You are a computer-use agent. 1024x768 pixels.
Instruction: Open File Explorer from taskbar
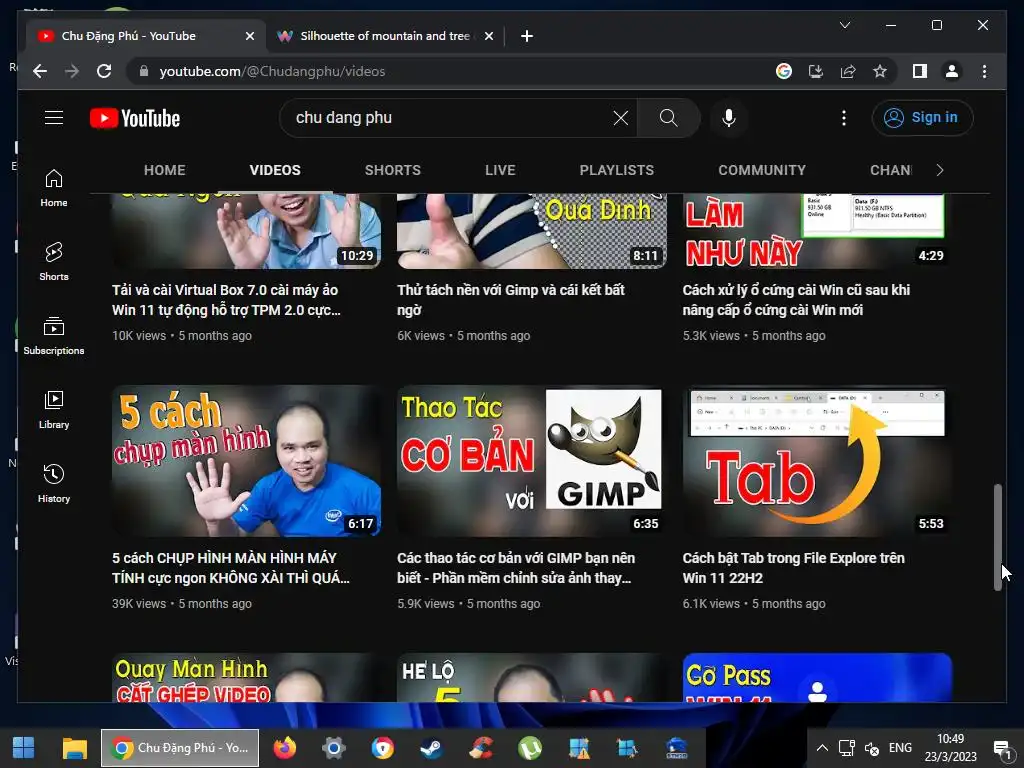[74, 748]
